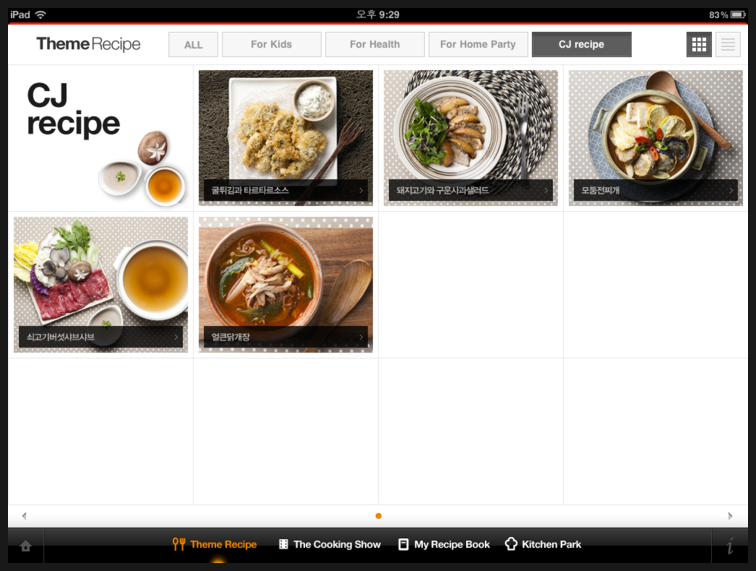Select the For Home Party tab
The width and height of the screenshot is (756, 571).
[x=478, y=44]
